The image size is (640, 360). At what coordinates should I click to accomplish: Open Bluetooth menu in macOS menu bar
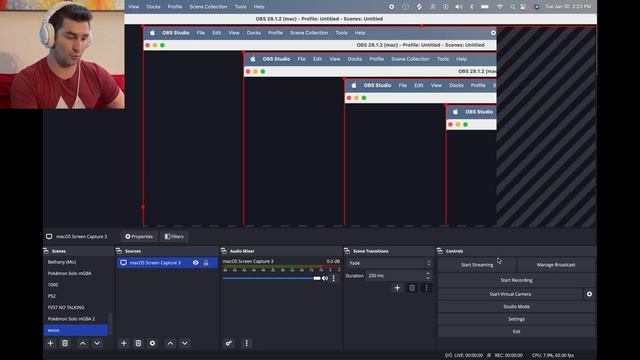[472, 7]
